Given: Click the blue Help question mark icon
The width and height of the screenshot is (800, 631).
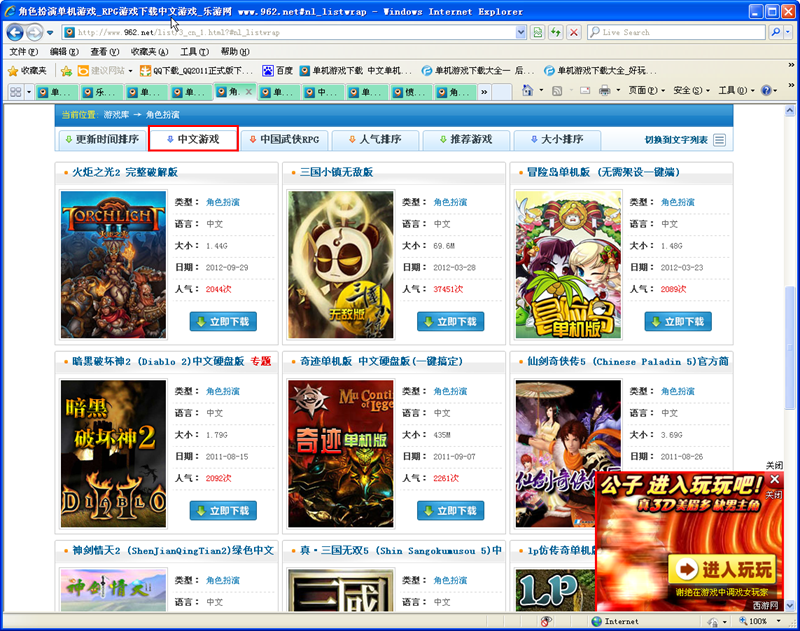Looking at the screenshot, I should (x=766, y=91).
